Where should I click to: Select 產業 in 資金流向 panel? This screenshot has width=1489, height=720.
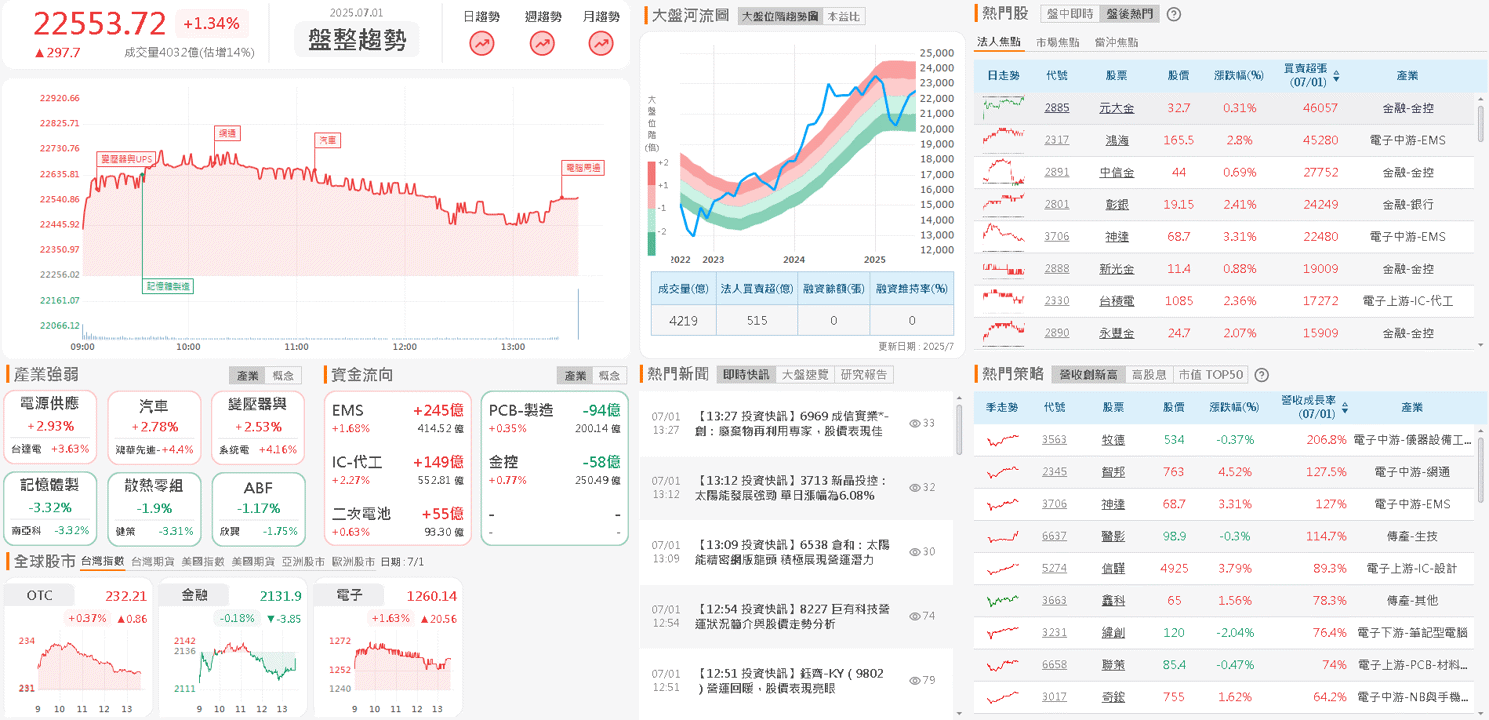575,376
